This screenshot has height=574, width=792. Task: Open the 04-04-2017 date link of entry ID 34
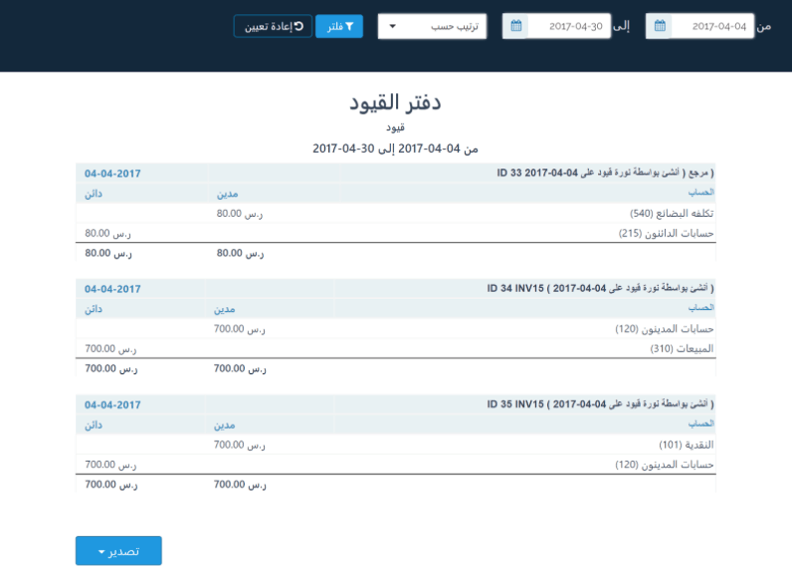click(x=112, y=289)
